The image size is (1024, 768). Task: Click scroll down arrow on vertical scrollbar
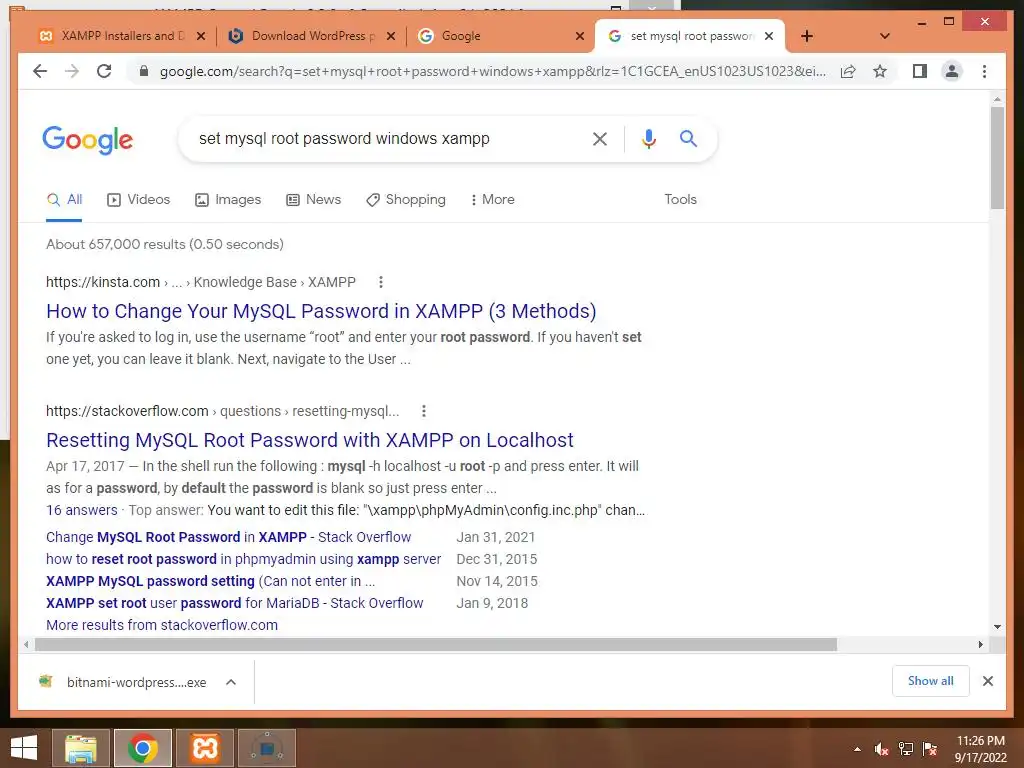(997, 626)
